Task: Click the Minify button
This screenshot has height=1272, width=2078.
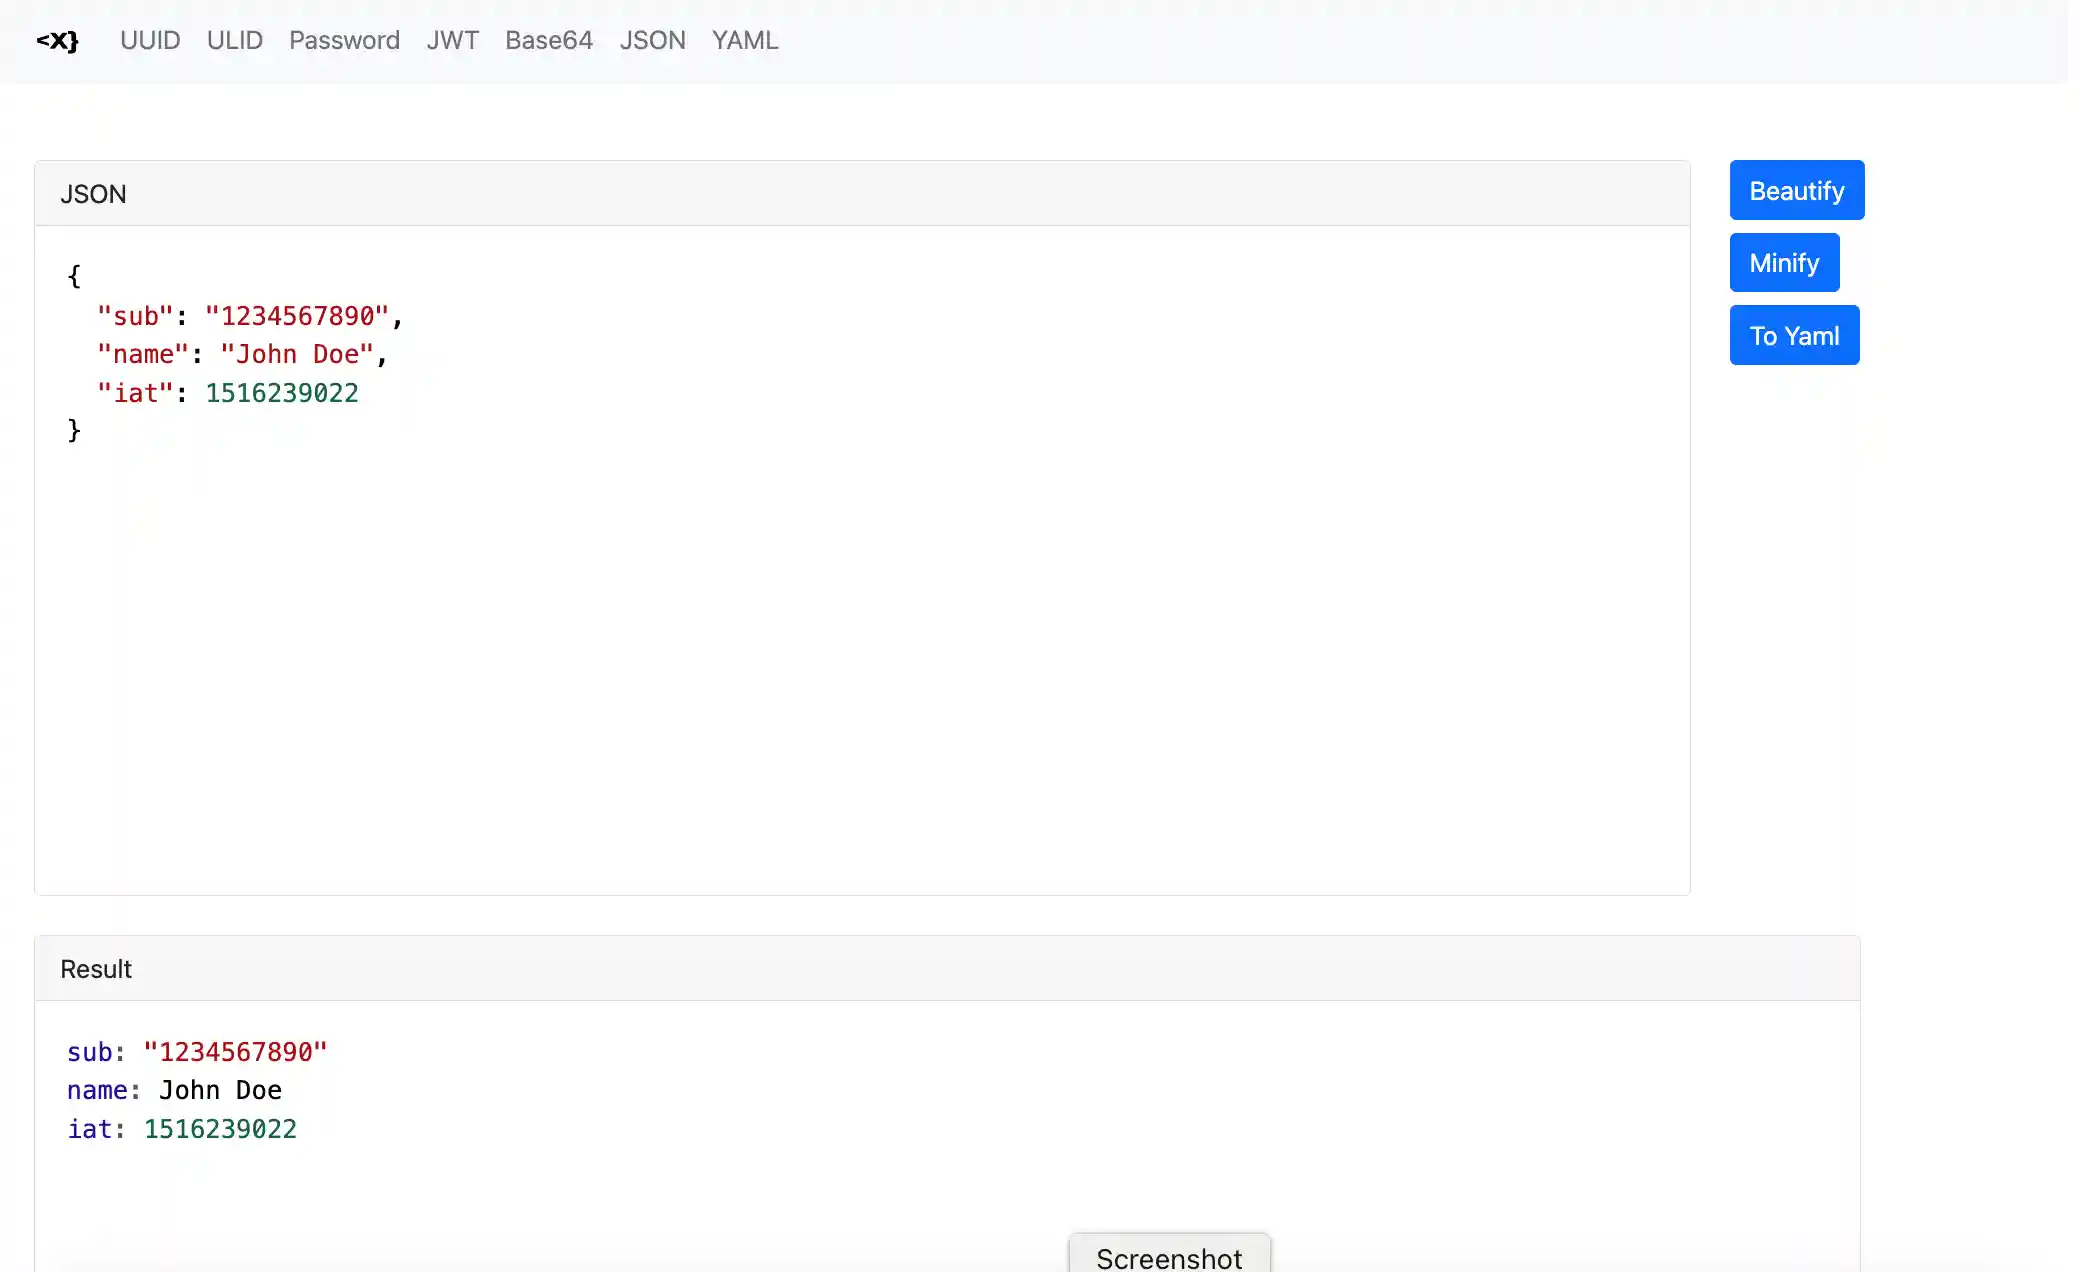Action: pyautogui.click(x=1783, y=263)
